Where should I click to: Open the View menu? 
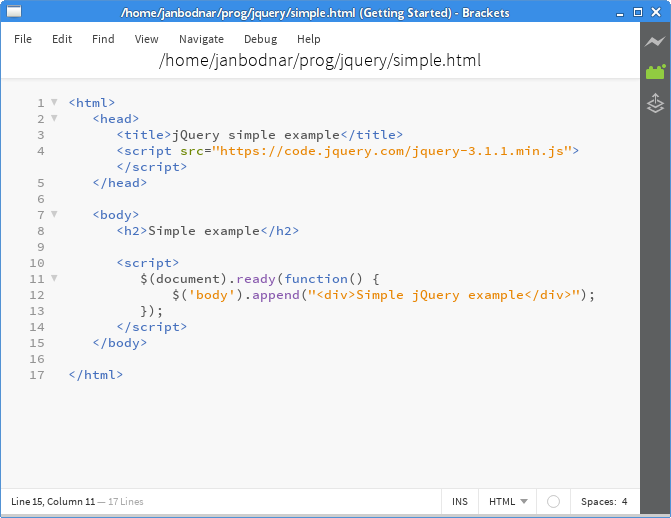tap(146, 39)
